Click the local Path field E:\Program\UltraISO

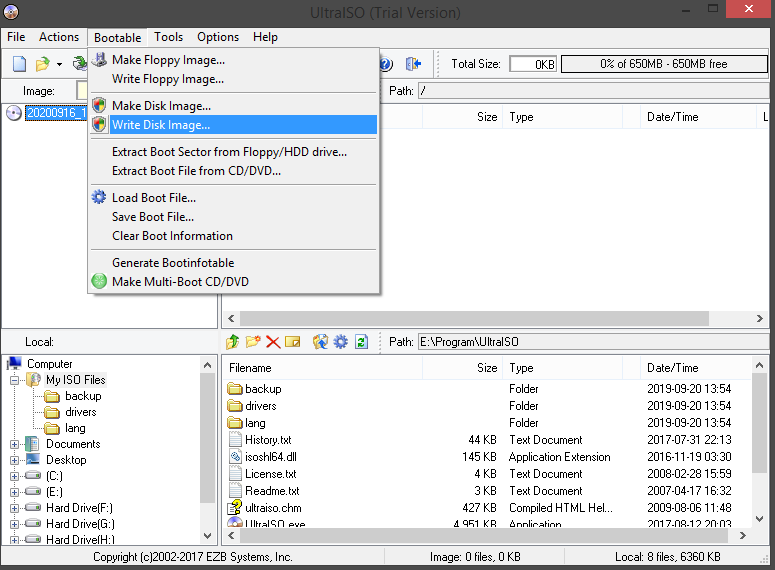point(594,342)
